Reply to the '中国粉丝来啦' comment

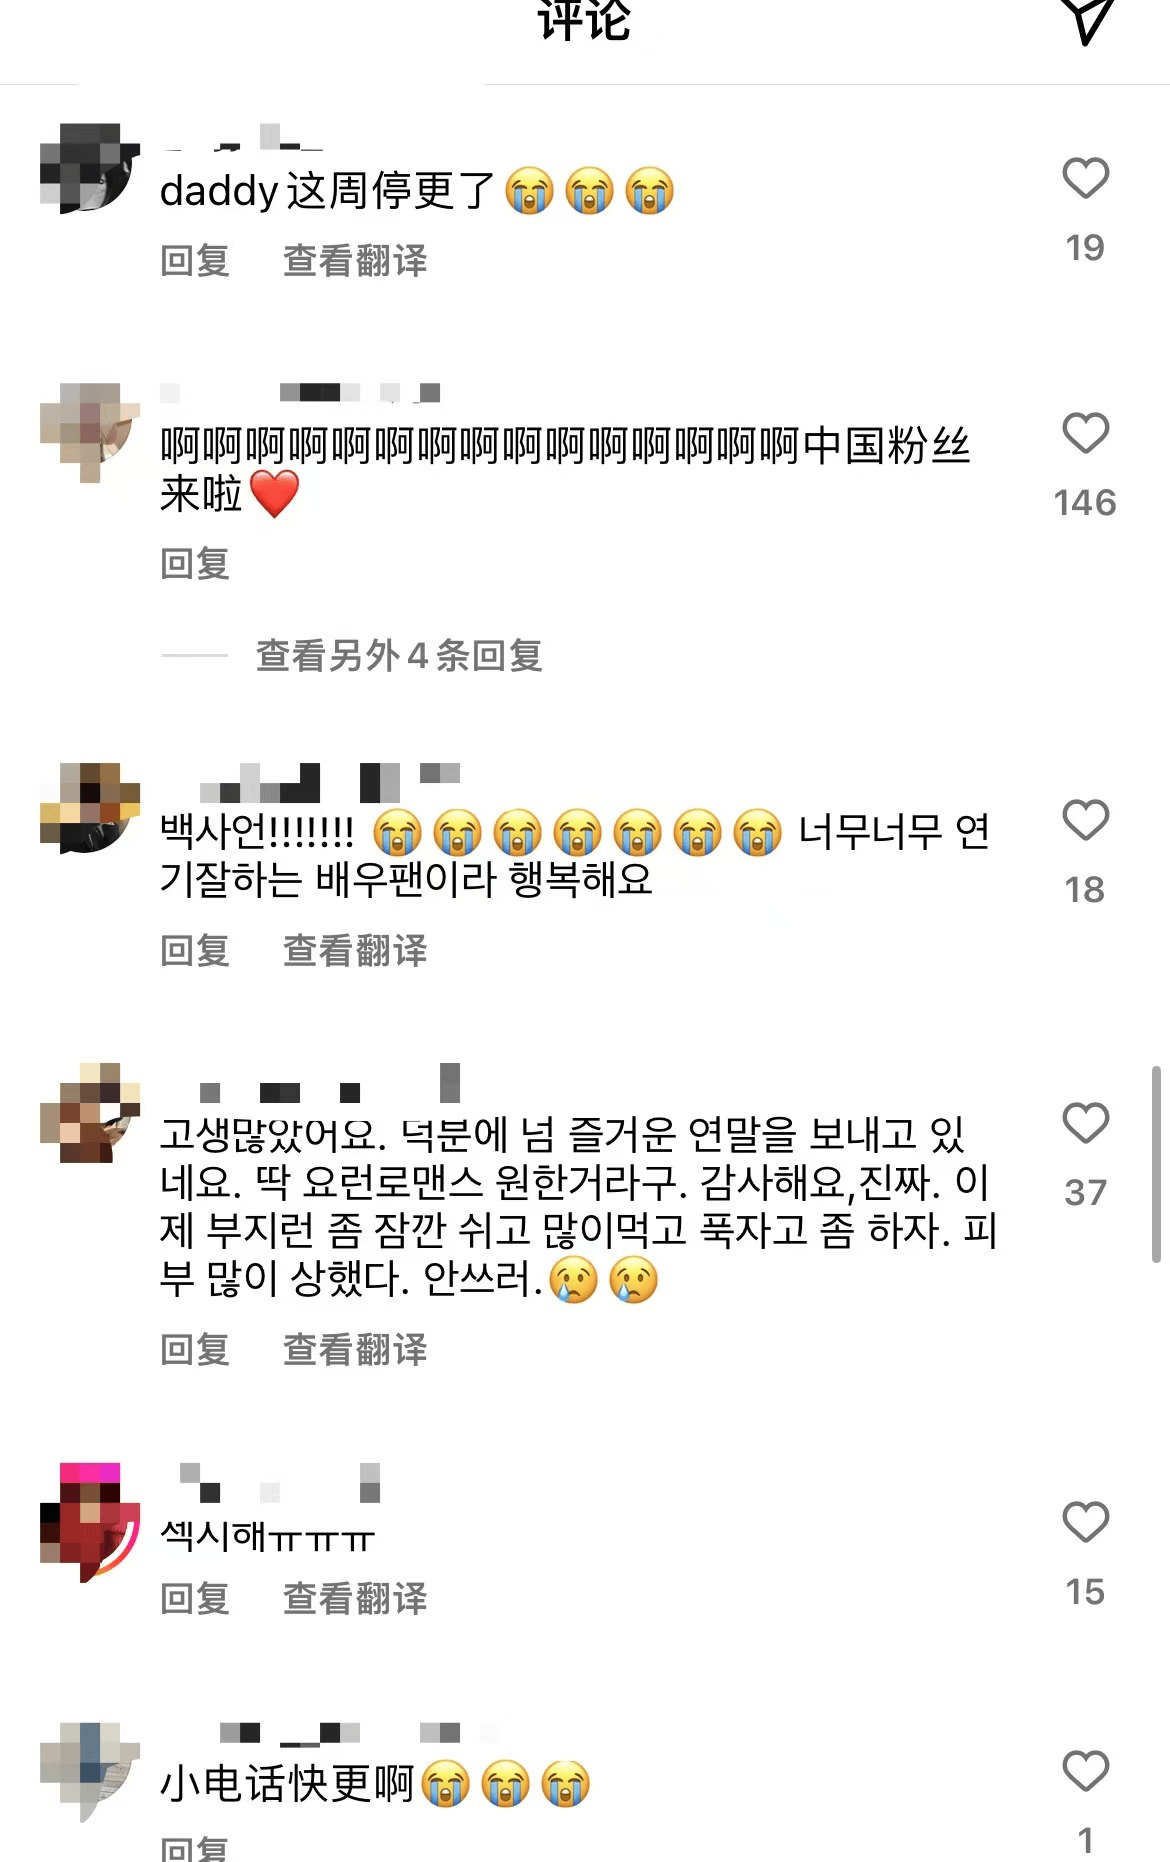tap(195, 564)
